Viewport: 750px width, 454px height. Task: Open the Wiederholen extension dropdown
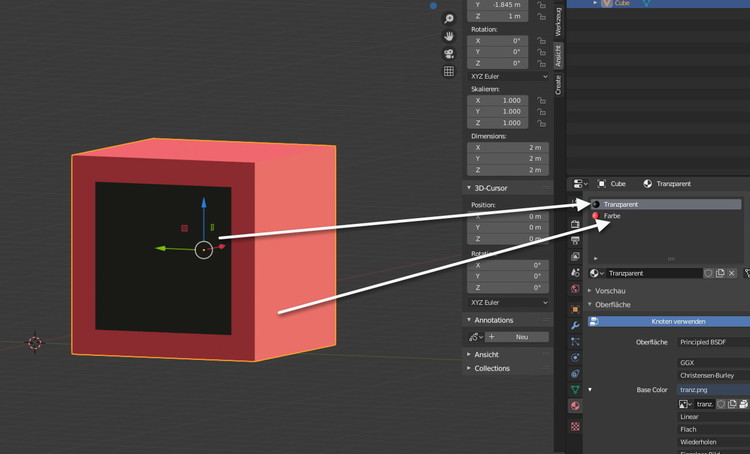coord(713,442)
